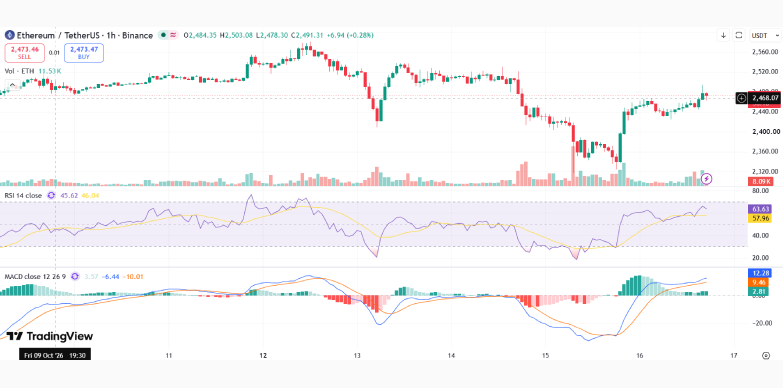The width and height of the screenshot is (783, 388).
Task: Click the +6.94 (+0.28%) change value
Action: [351, 35]
